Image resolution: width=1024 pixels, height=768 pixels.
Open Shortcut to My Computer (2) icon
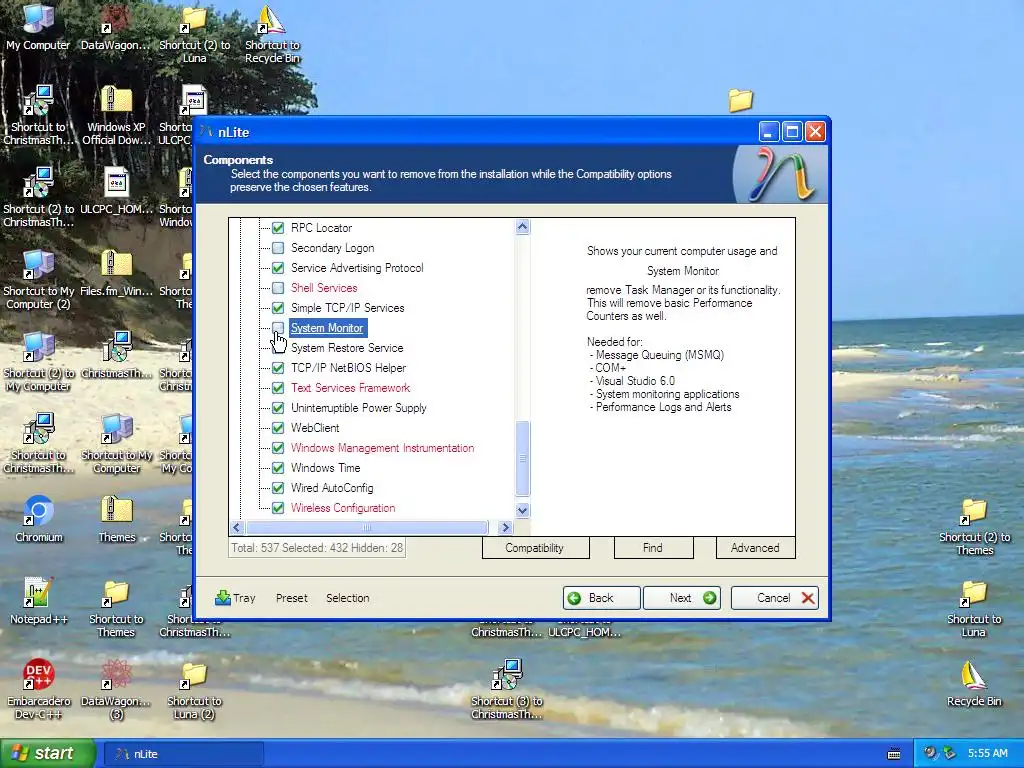click(39, 280)
